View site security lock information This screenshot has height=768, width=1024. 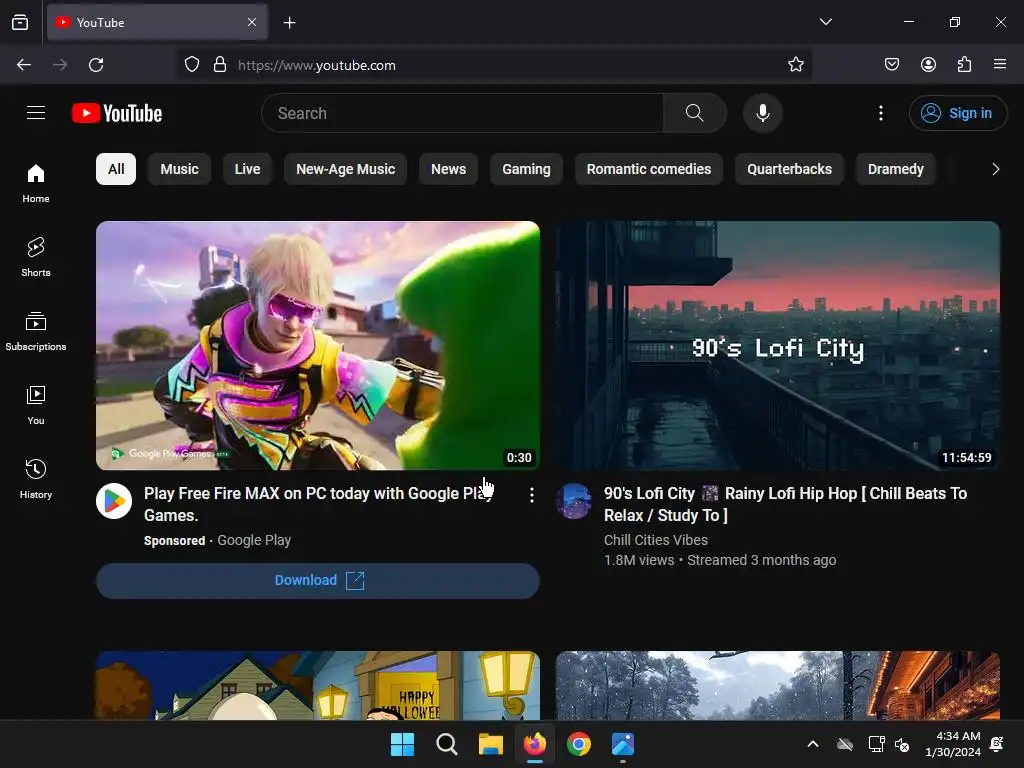point(220,65)
